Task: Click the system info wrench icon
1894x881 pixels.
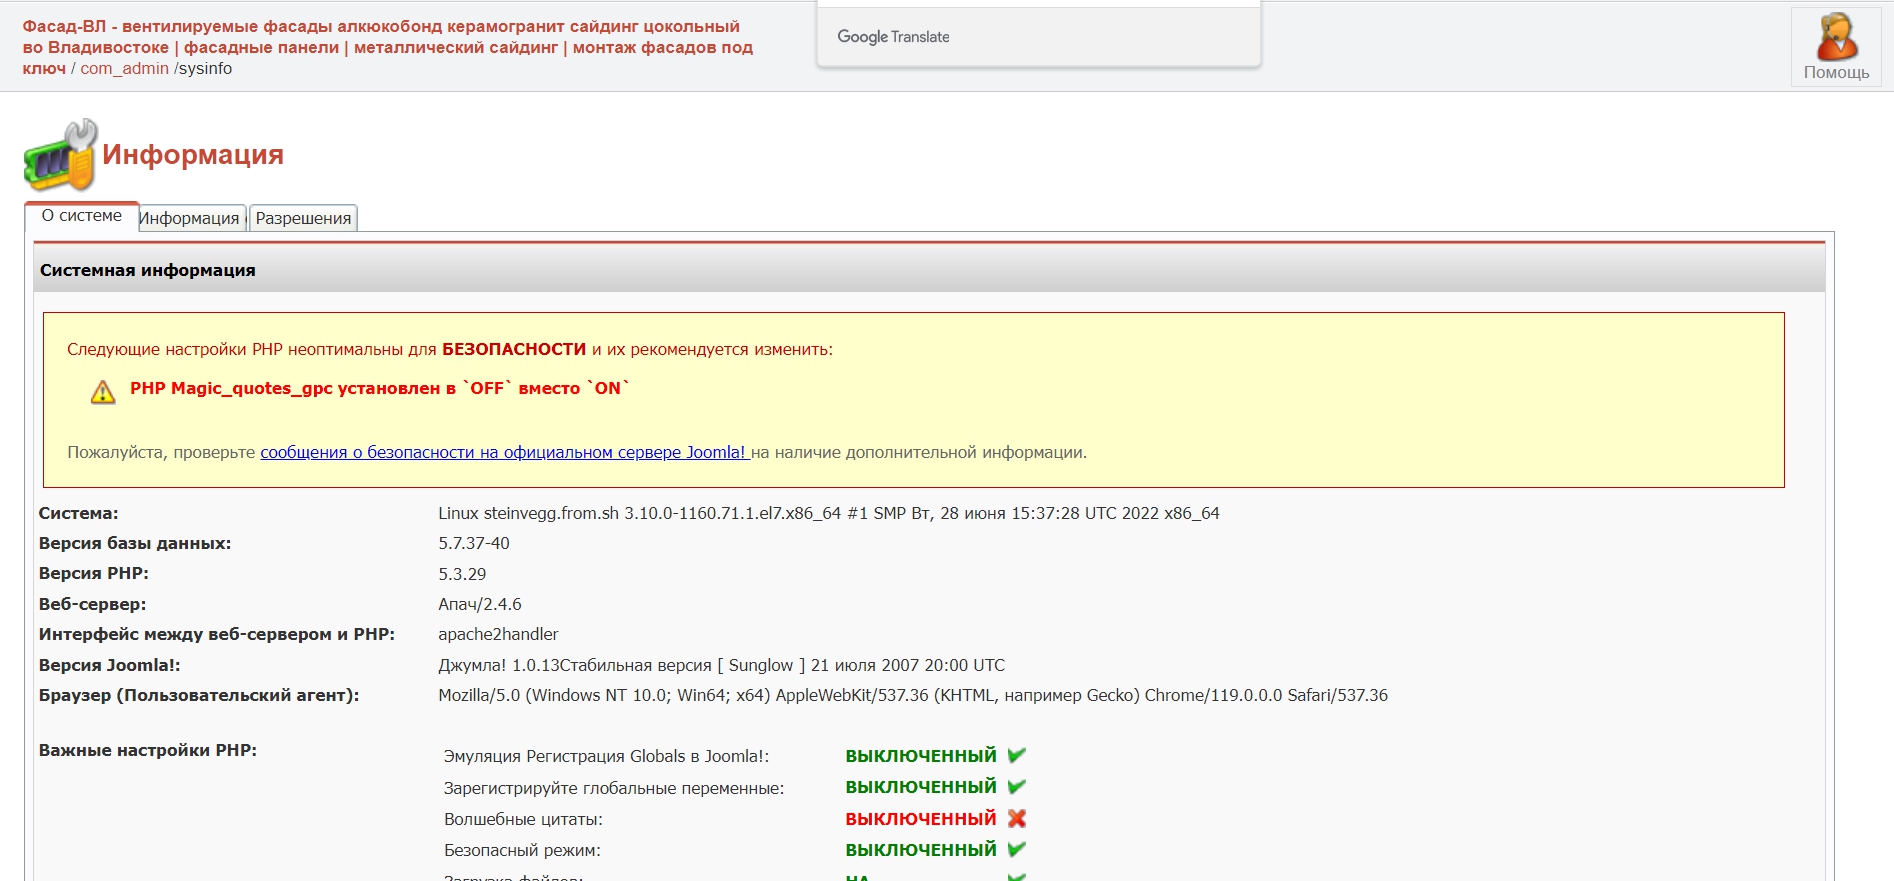Action: pyautogui.click(x=61, y=155)
